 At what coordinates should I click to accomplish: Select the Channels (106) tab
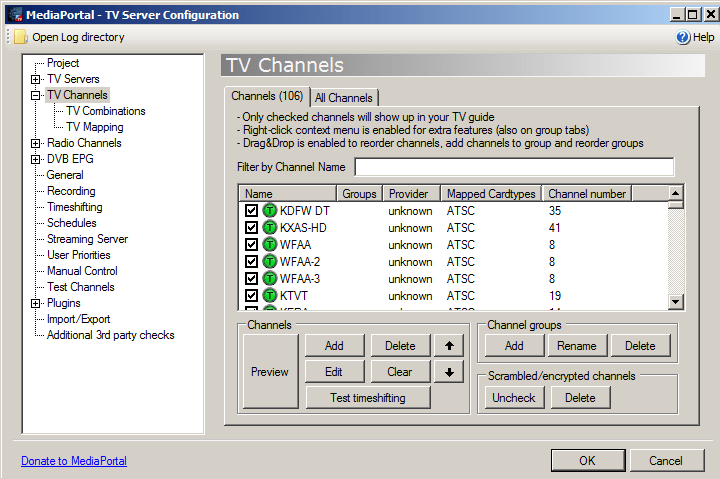tap(267, 96)
